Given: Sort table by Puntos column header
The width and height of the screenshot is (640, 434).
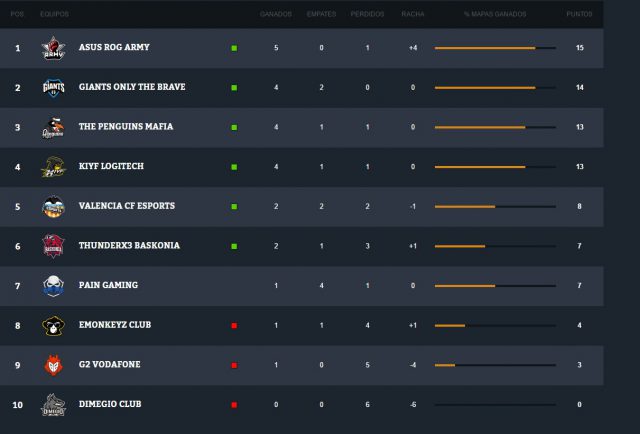Looking at the screenshot, I should point(579,15).
